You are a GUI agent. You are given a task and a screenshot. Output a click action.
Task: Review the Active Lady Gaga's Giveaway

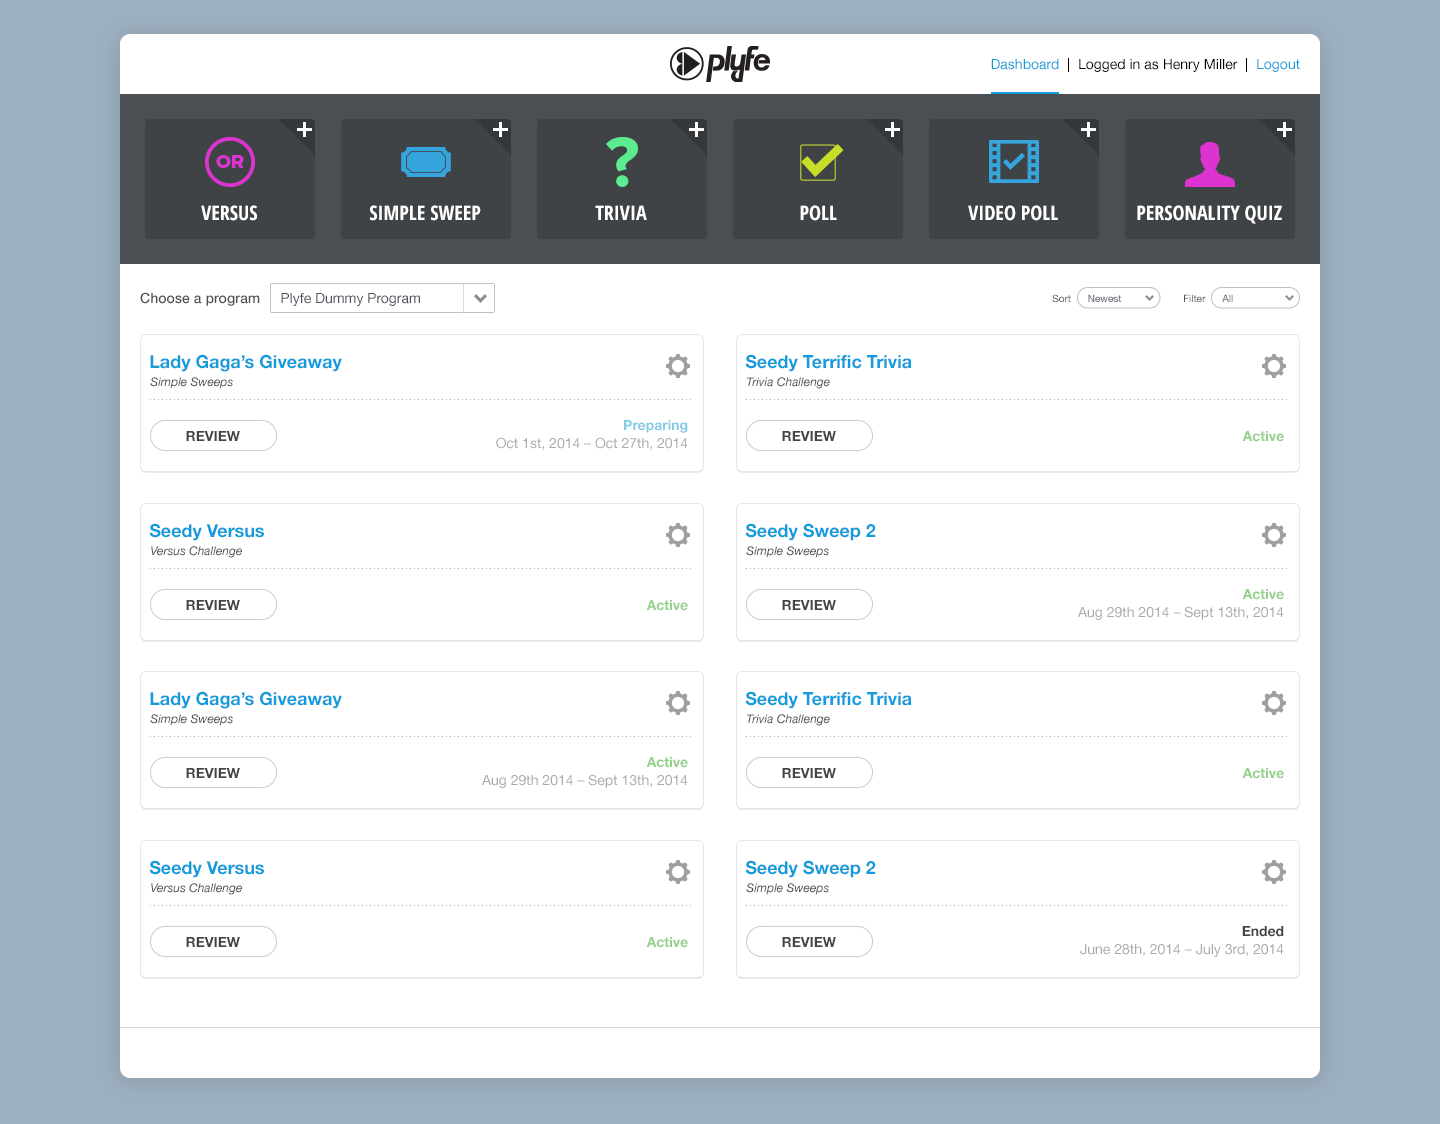(x=213, y=773)
